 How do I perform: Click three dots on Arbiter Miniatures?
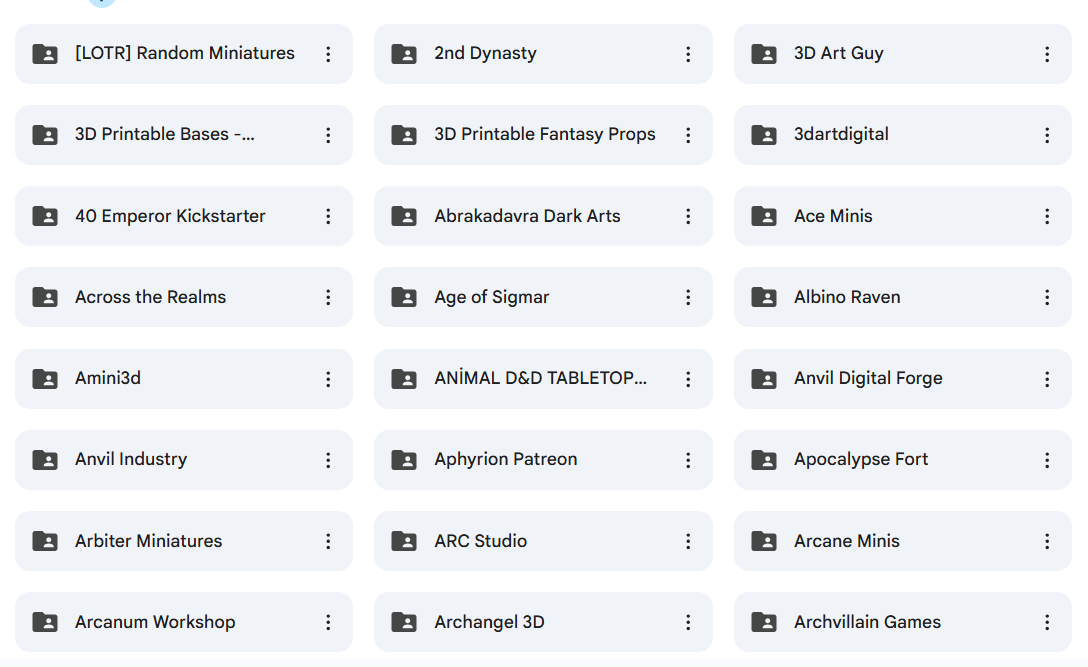pos(328,541)
